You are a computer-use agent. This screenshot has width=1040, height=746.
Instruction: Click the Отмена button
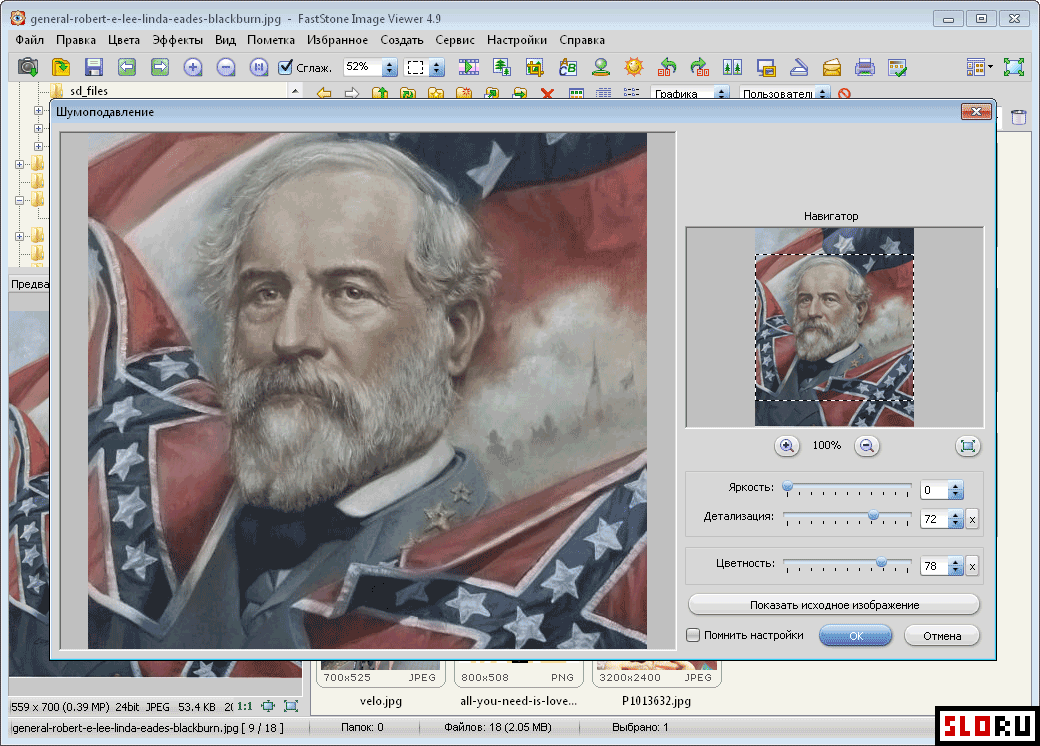tap(942, 635)
